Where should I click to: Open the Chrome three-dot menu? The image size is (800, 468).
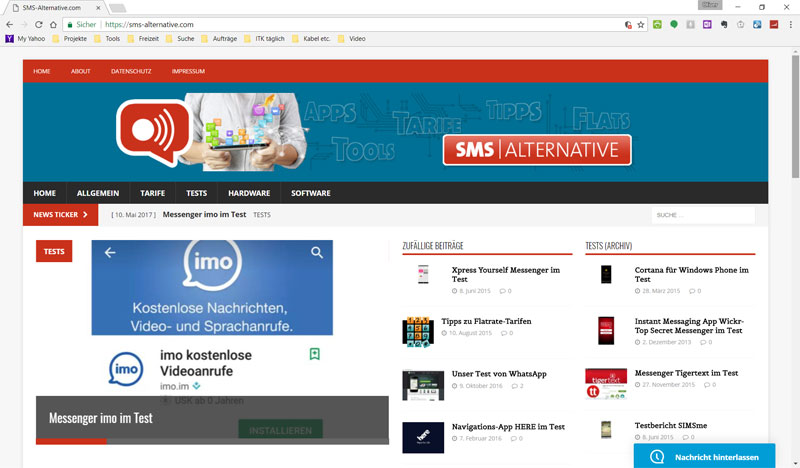tap(790, 24)
